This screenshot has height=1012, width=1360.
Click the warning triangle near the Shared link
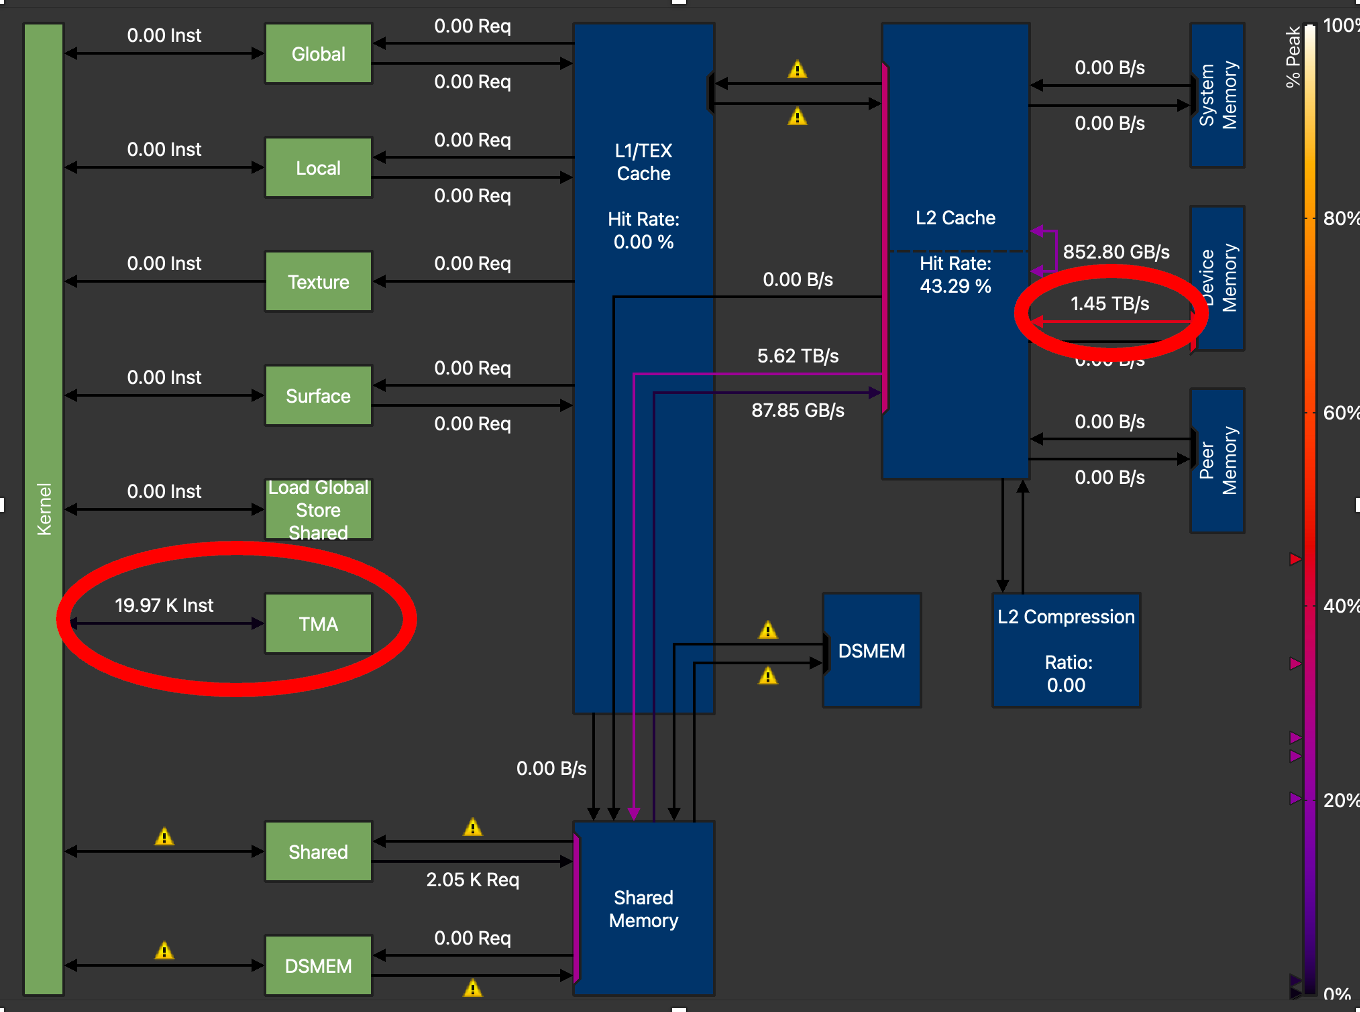(x=472, y=826)
